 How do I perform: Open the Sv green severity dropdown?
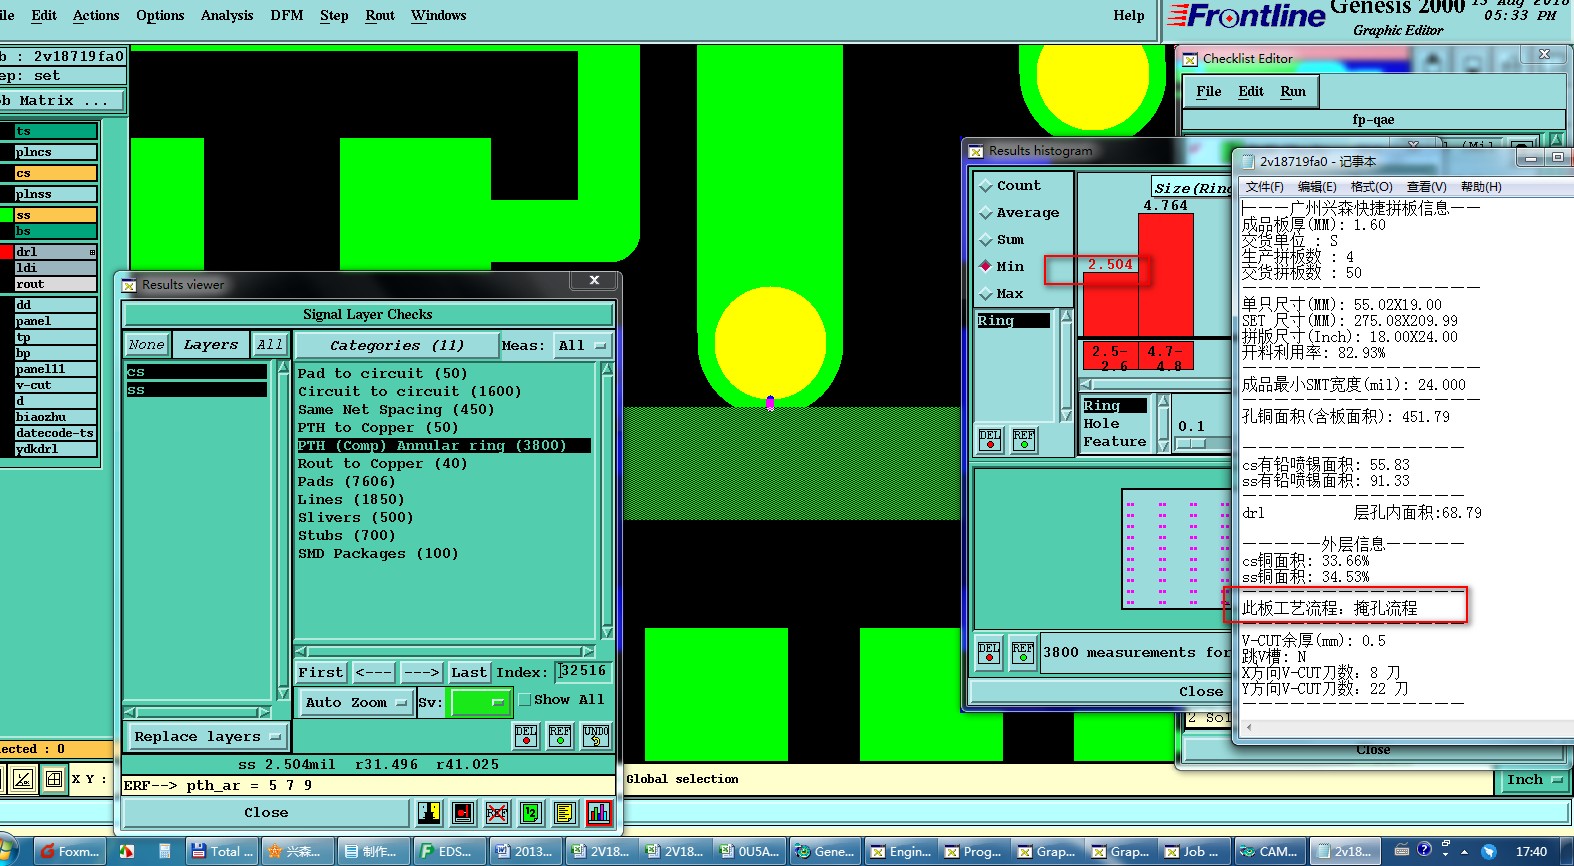point(480,703)
